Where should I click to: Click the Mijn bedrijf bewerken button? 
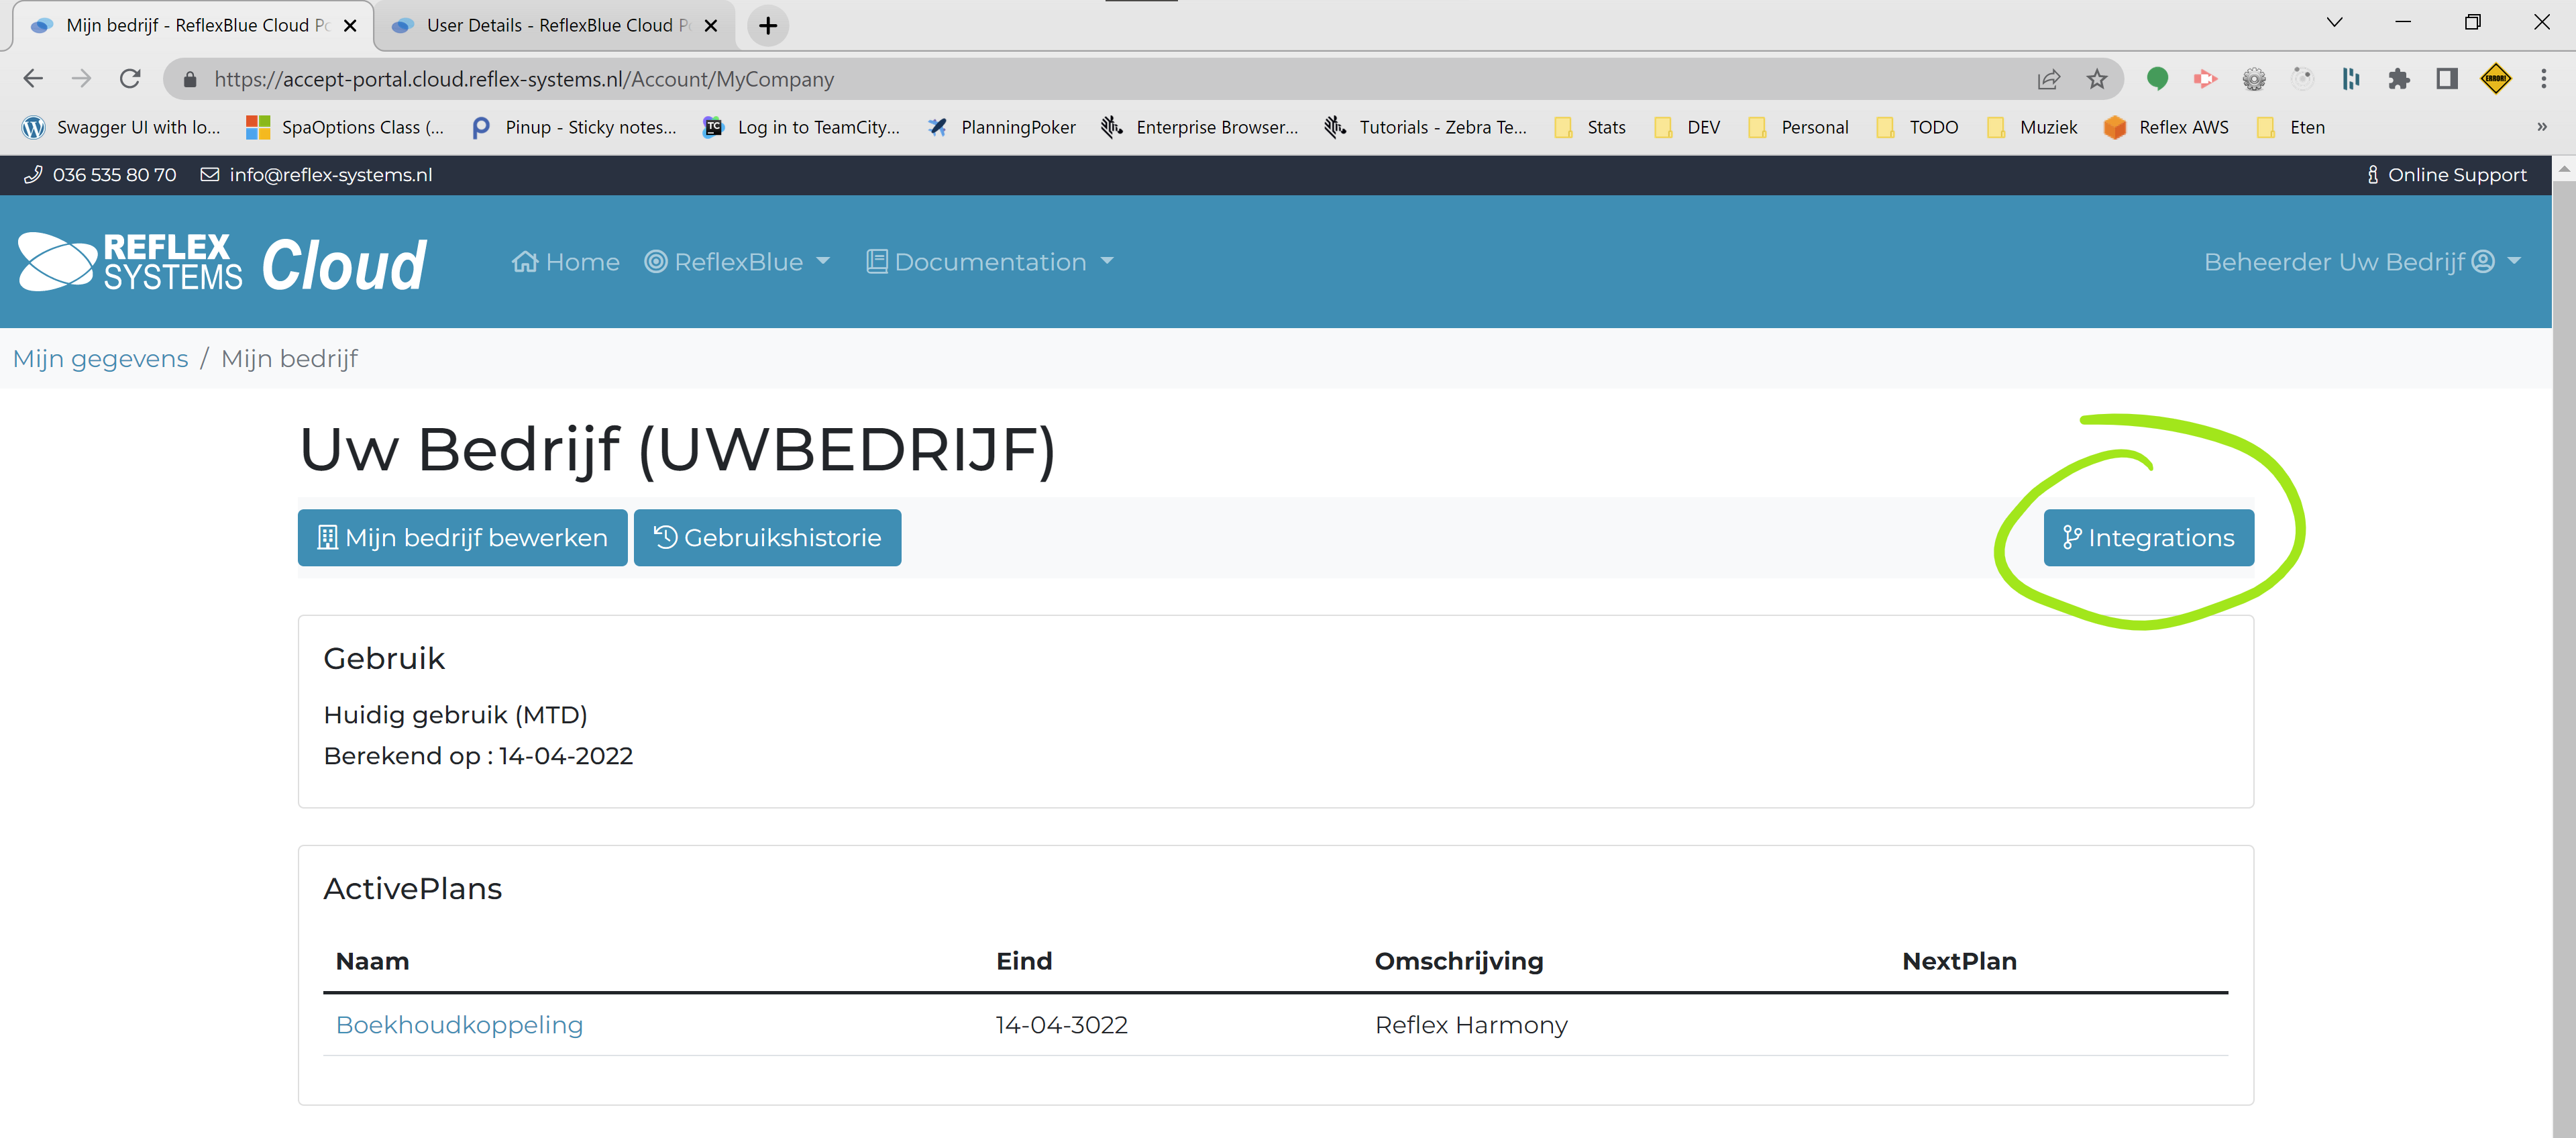click(x=462, y=538)
